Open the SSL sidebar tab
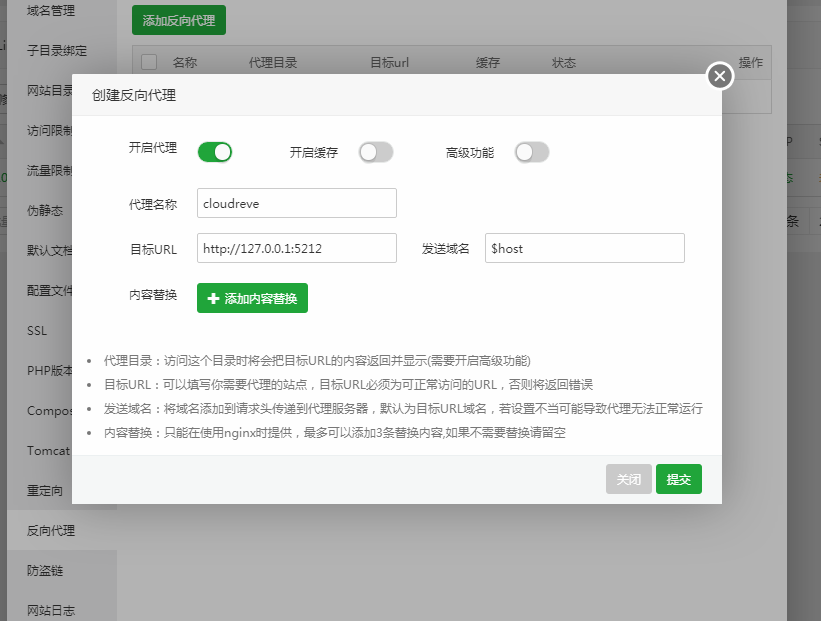The width and height of the screenshot is (821, 621). pyautogui.click(x=37, y=330)
